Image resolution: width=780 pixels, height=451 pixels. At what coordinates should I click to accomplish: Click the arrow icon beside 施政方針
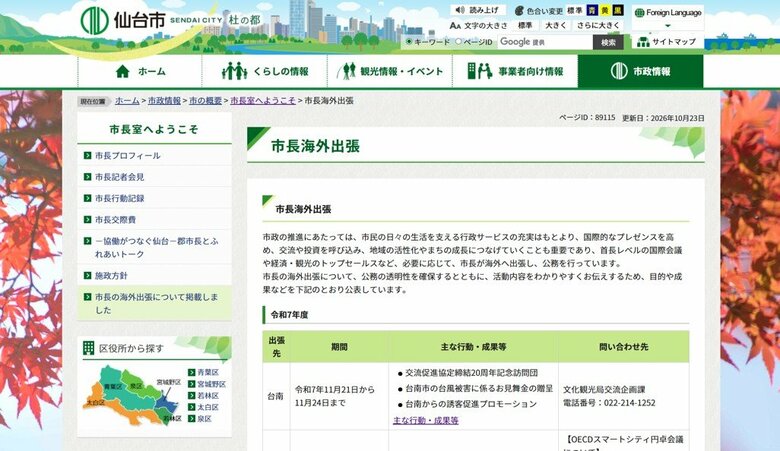(x=88, y=275)
